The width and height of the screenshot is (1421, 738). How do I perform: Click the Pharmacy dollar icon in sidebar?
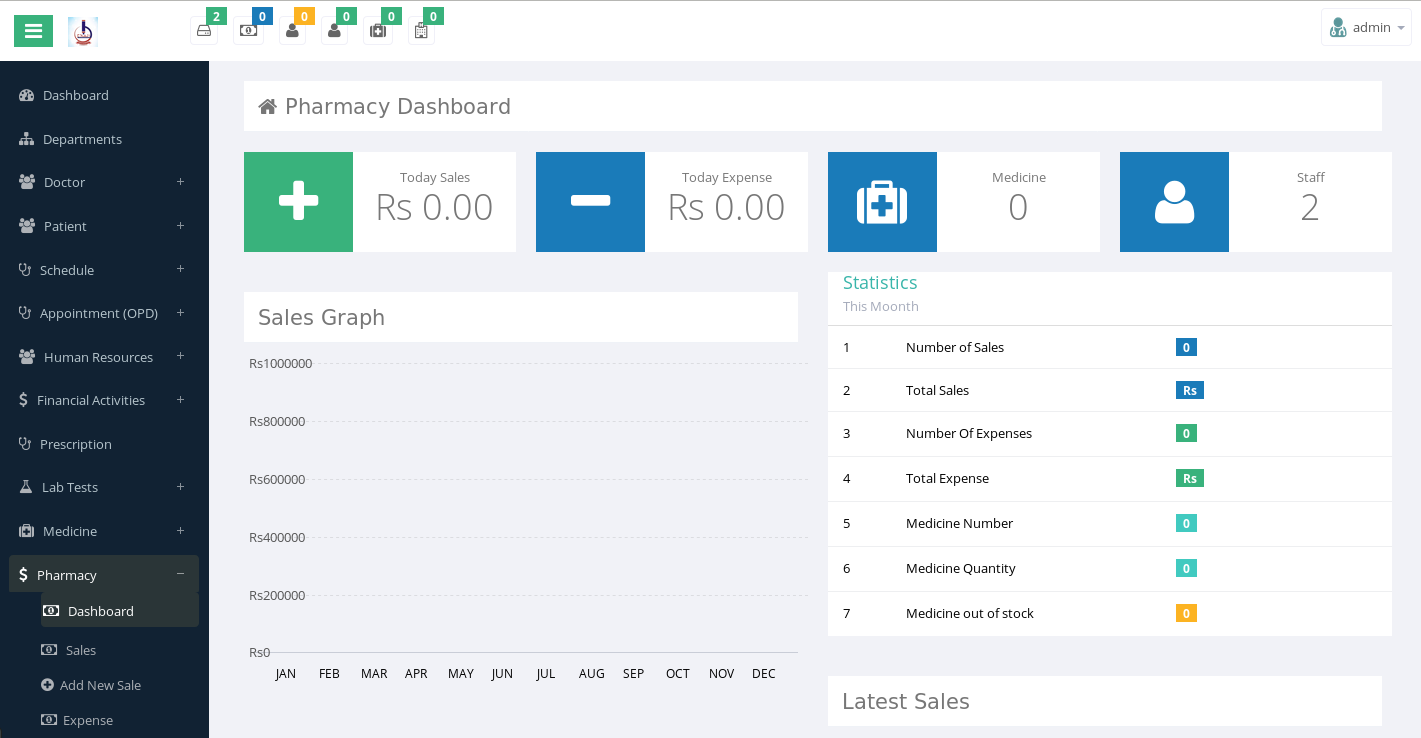pos(23,575)
